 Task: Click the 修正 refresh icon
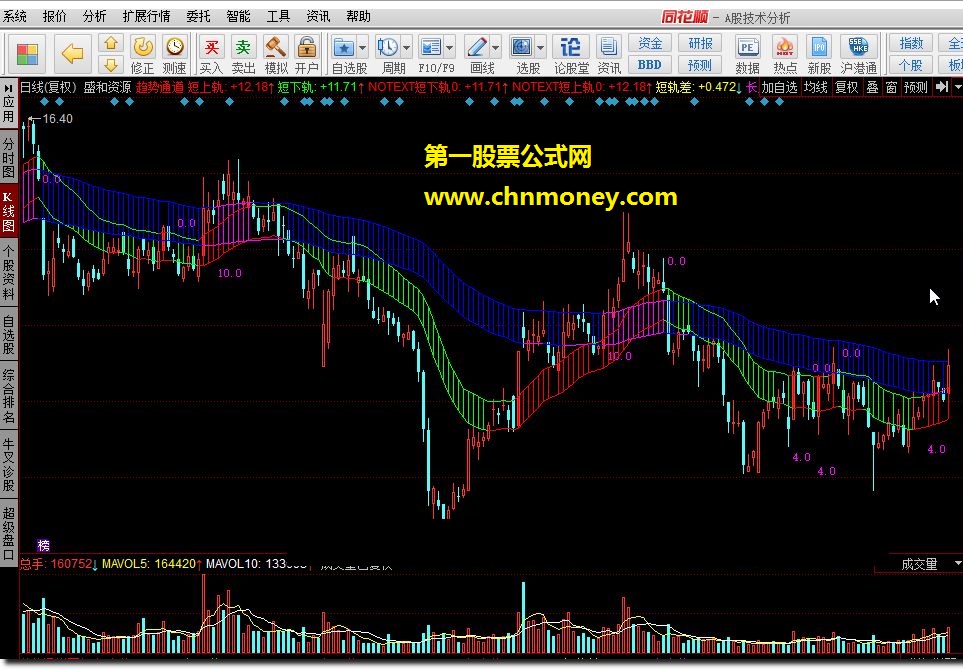pyautogui.click(x=143, y=47)
